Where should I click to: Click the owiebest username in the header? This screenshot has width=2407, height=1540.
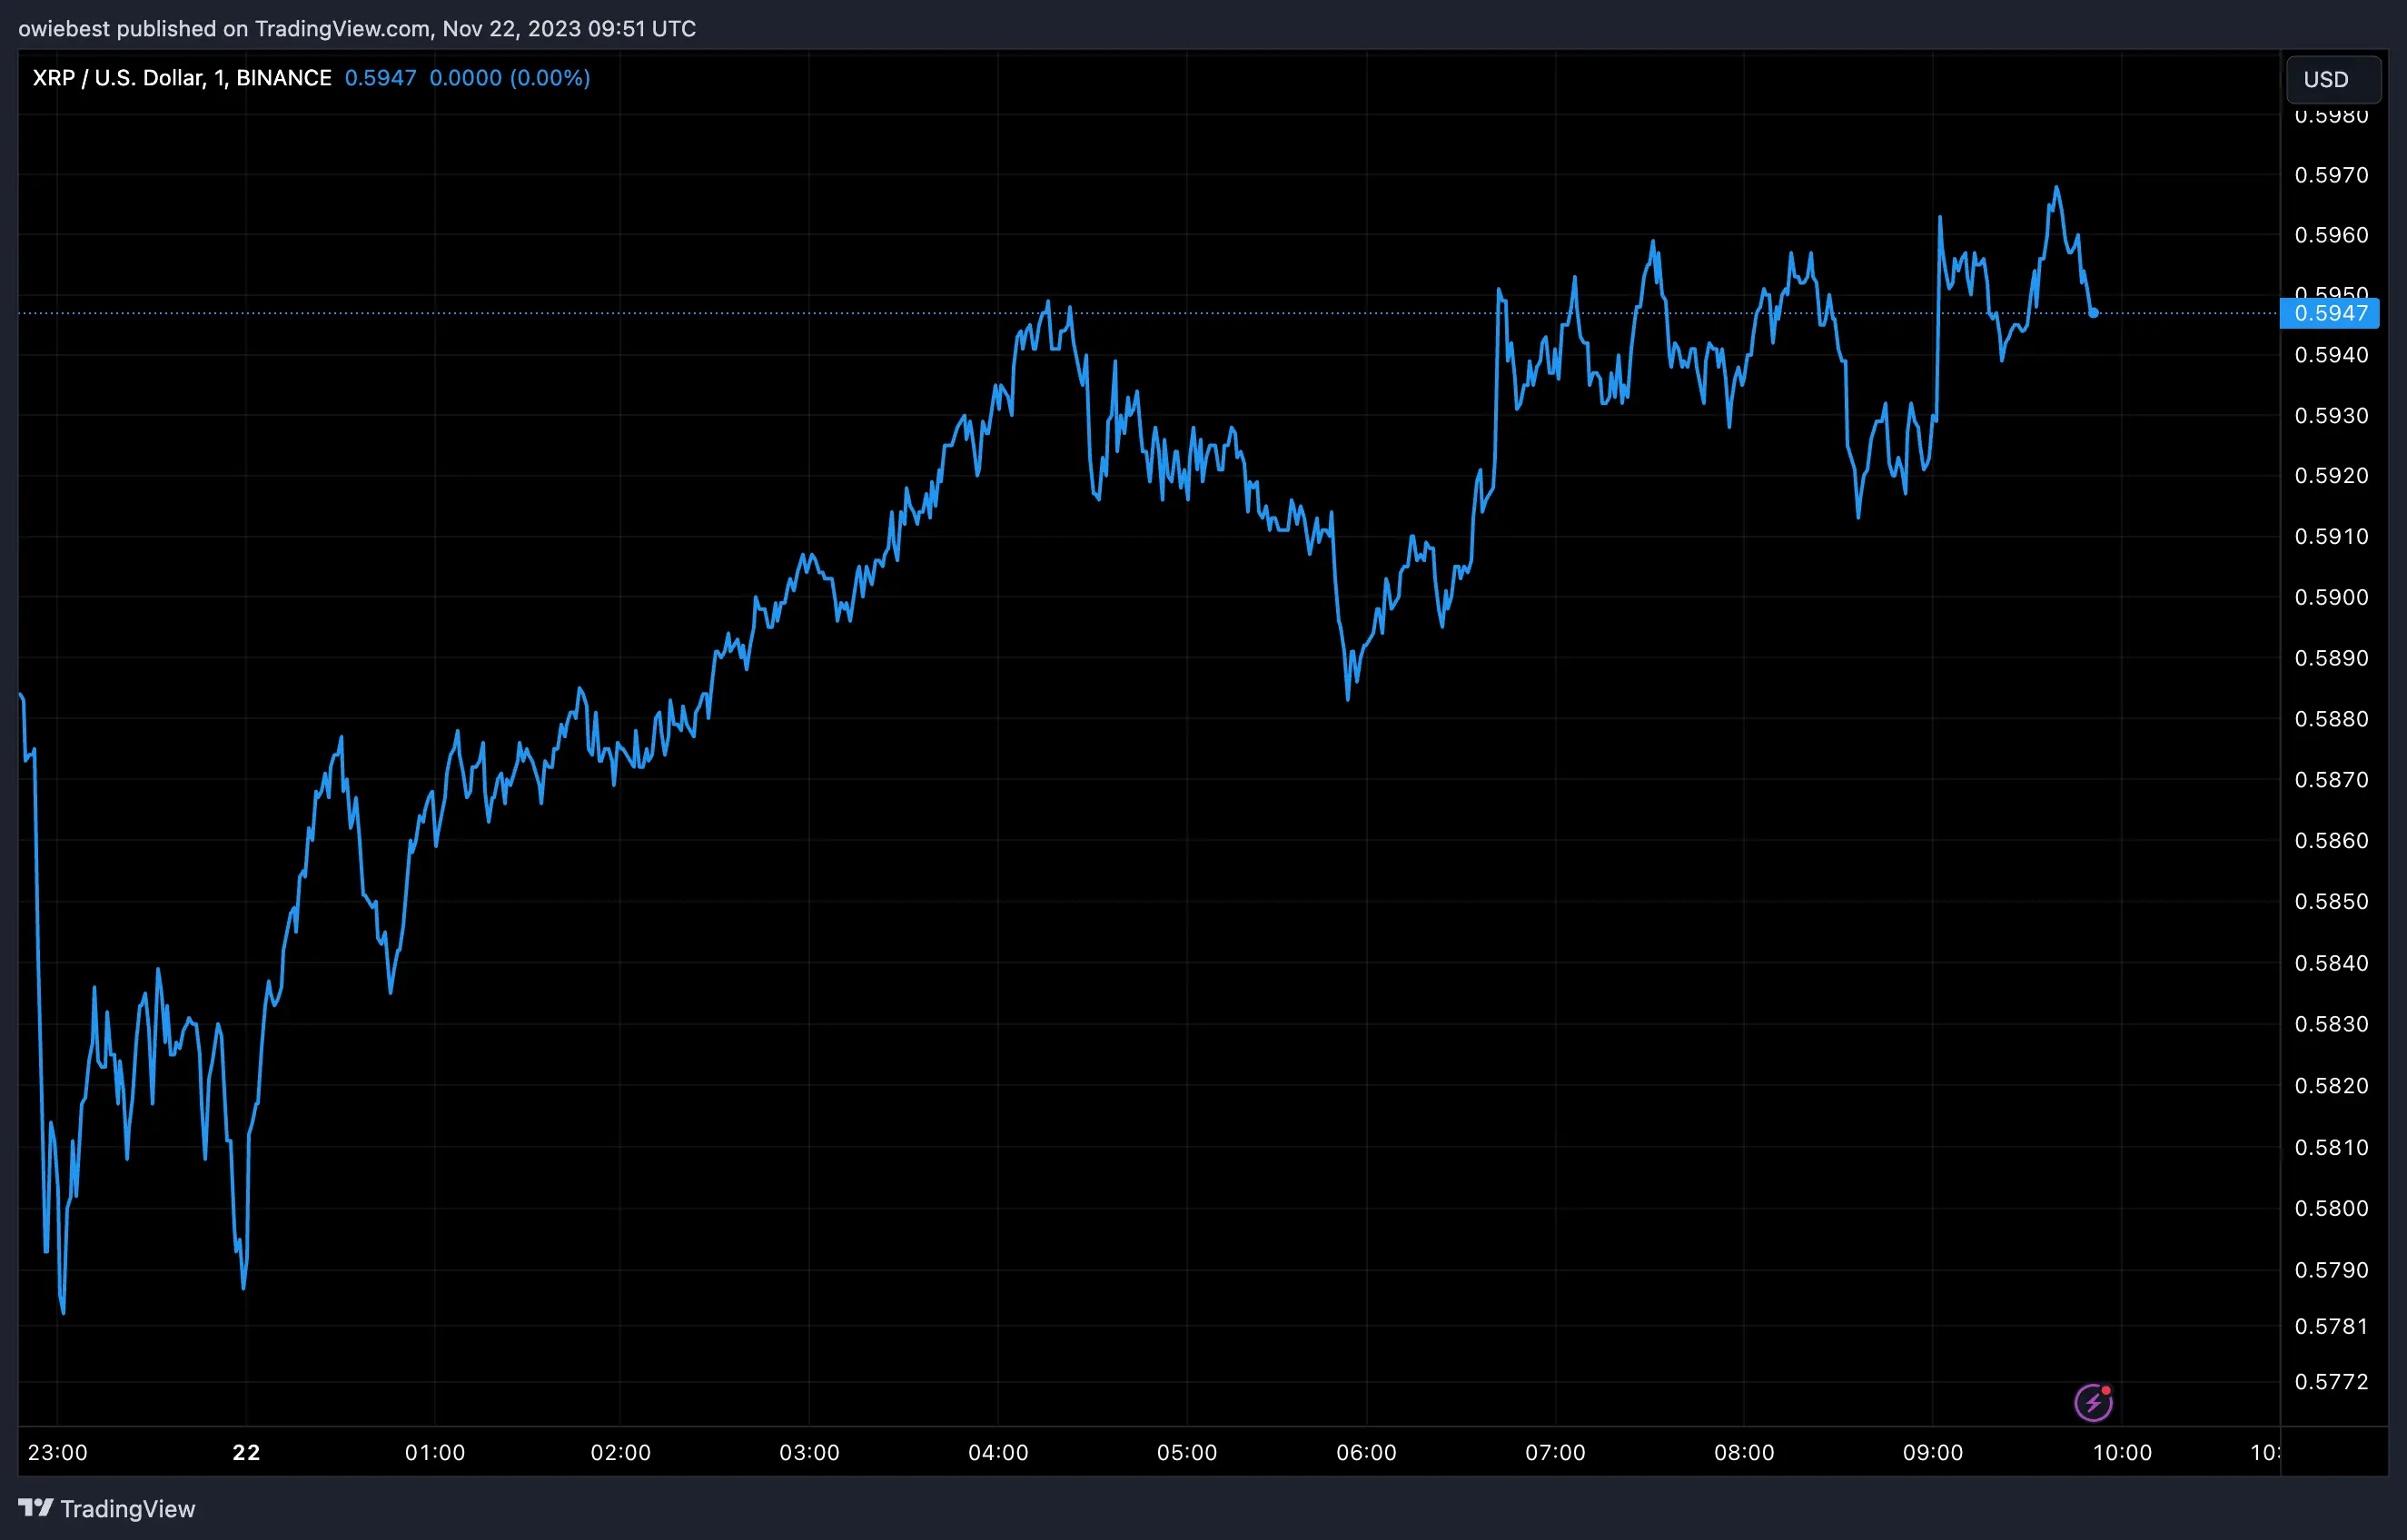tap(62, 29)
